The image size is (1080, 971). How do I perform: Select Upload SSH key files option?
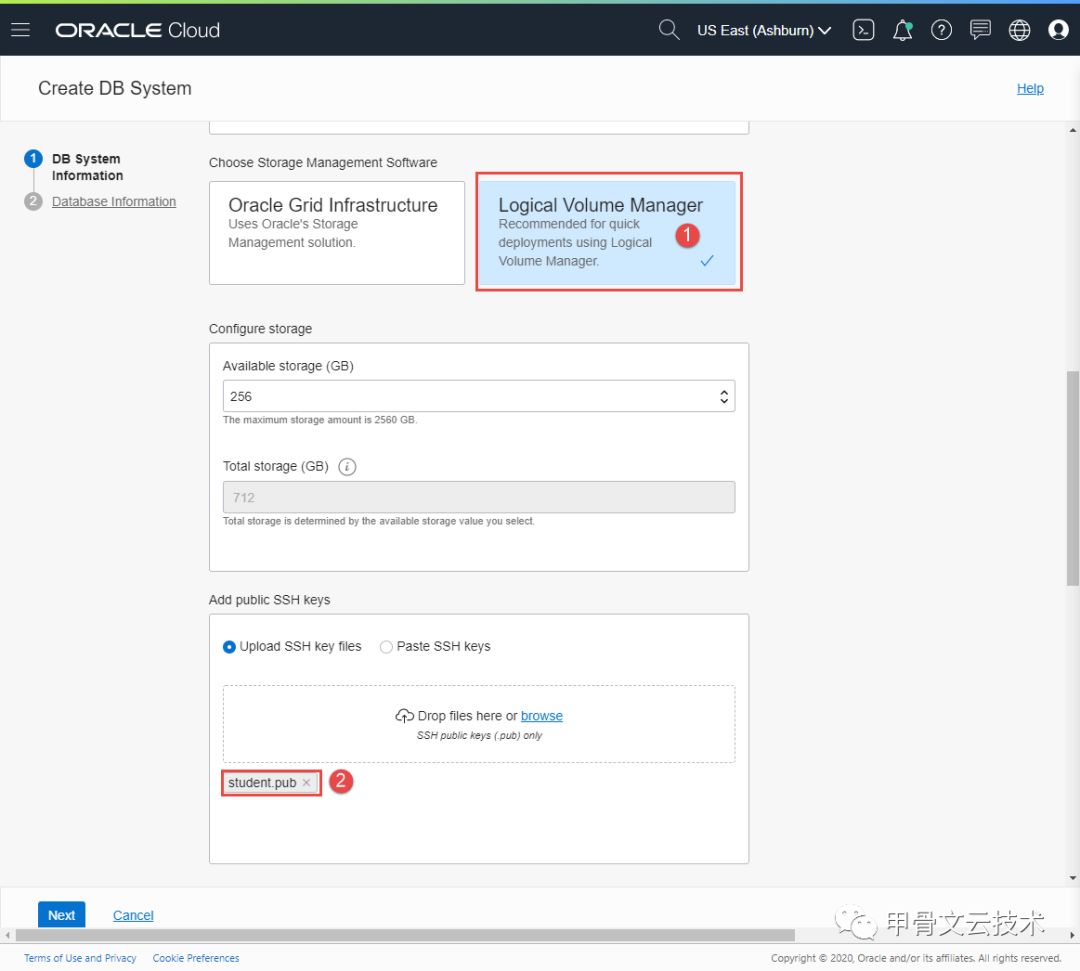230,647
